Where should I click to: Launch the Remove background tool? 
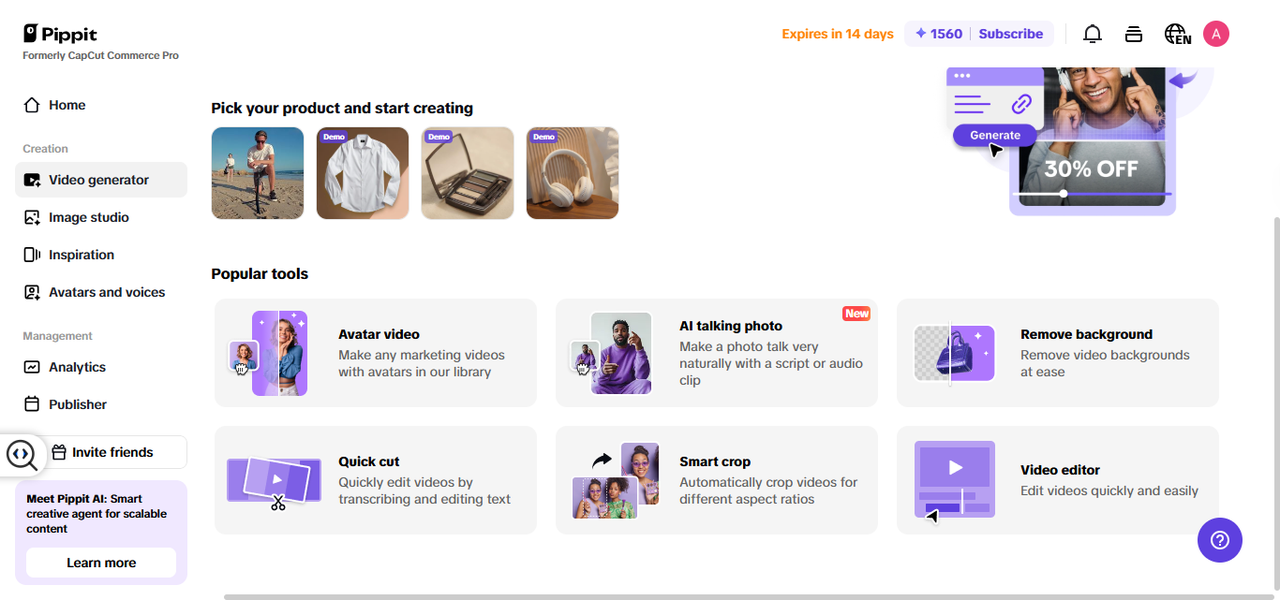(1057, 353)
